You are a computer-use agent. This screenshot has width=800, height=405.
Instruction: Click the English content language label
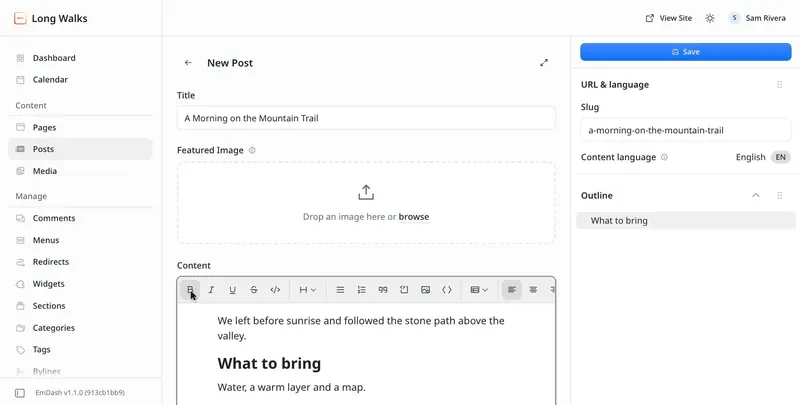(x=751, y=157)
